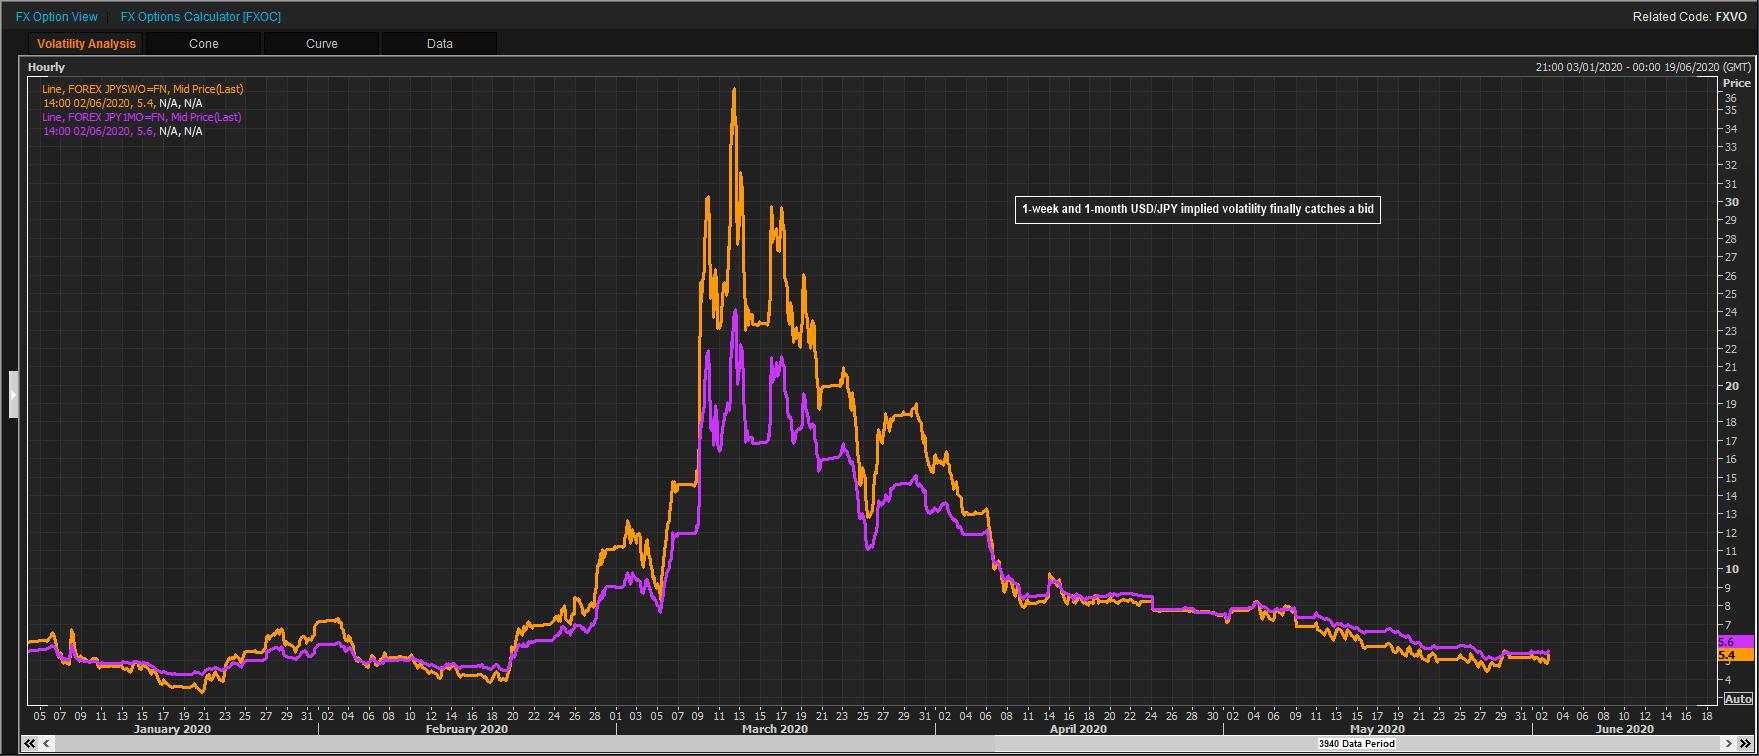This screenshot has width=1759, height=756.
Task: Jump to earliest data with double-left arrow
Action: 29,744
